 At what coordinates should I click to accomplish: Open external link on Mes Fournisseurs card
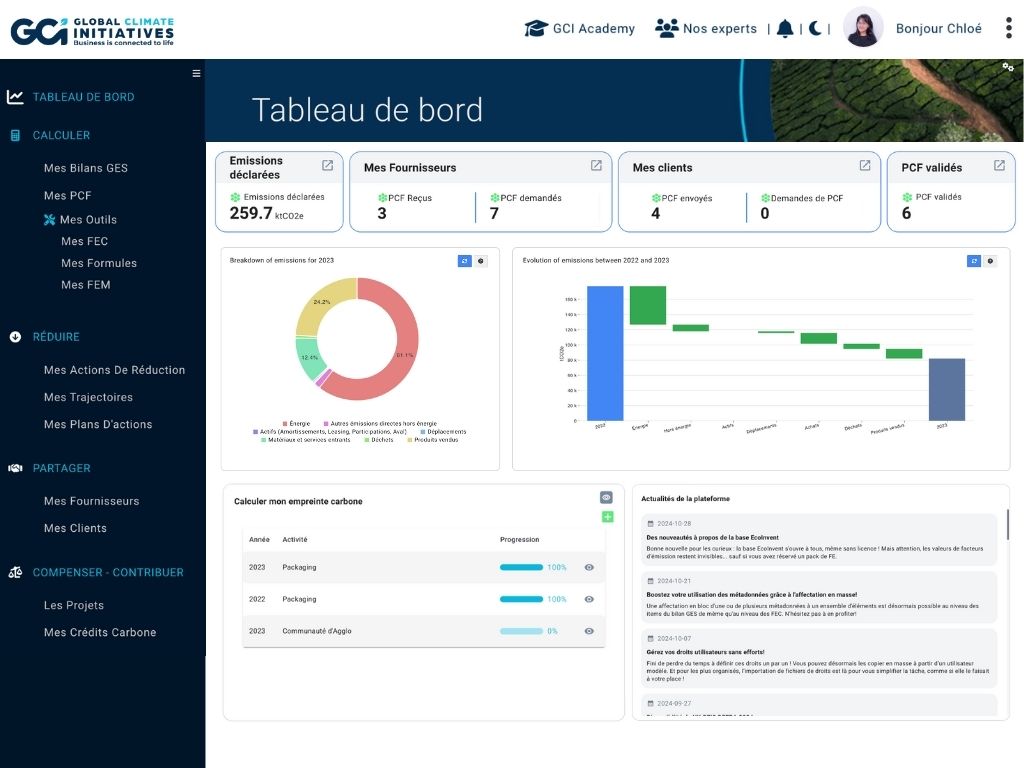[x=596, y=166]
